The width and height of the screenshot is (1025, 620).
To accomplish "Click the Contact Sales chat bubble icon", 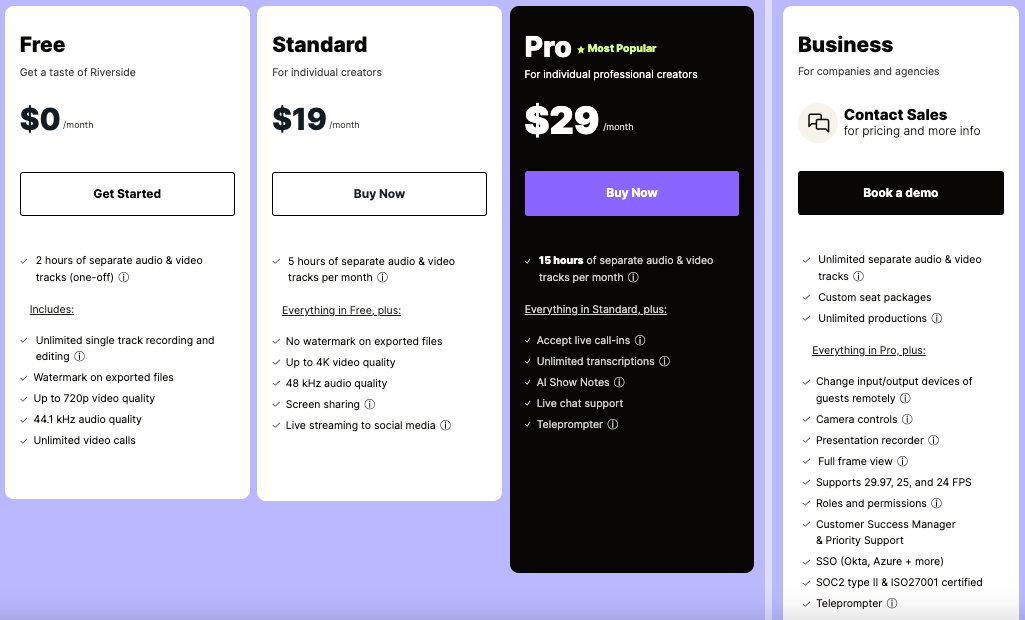I will pyautogui.click(x=818, y=123).
